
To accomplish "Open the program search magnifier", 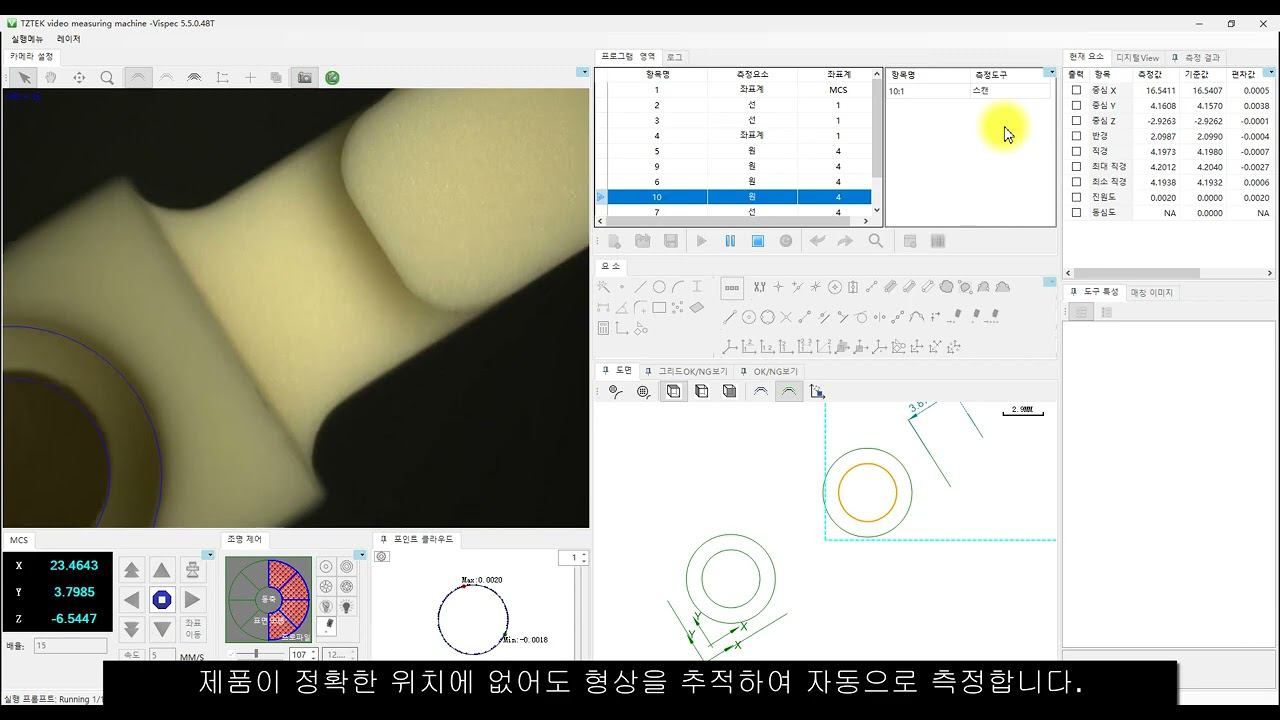I will point(875,241).
